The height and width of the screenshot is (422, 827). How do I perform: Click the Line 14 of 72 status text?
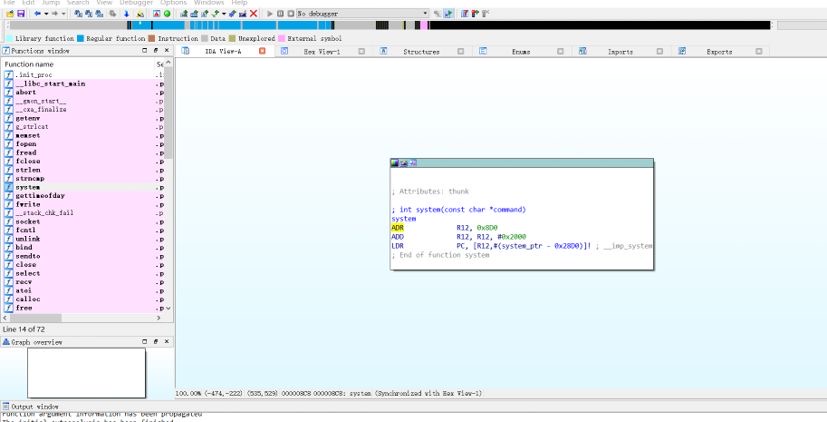coord(24,329)
